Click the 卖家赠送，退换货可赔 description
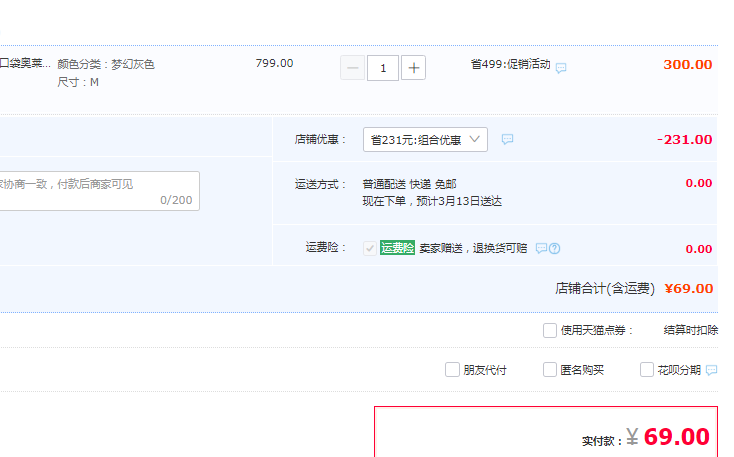 tap(473, 248)
